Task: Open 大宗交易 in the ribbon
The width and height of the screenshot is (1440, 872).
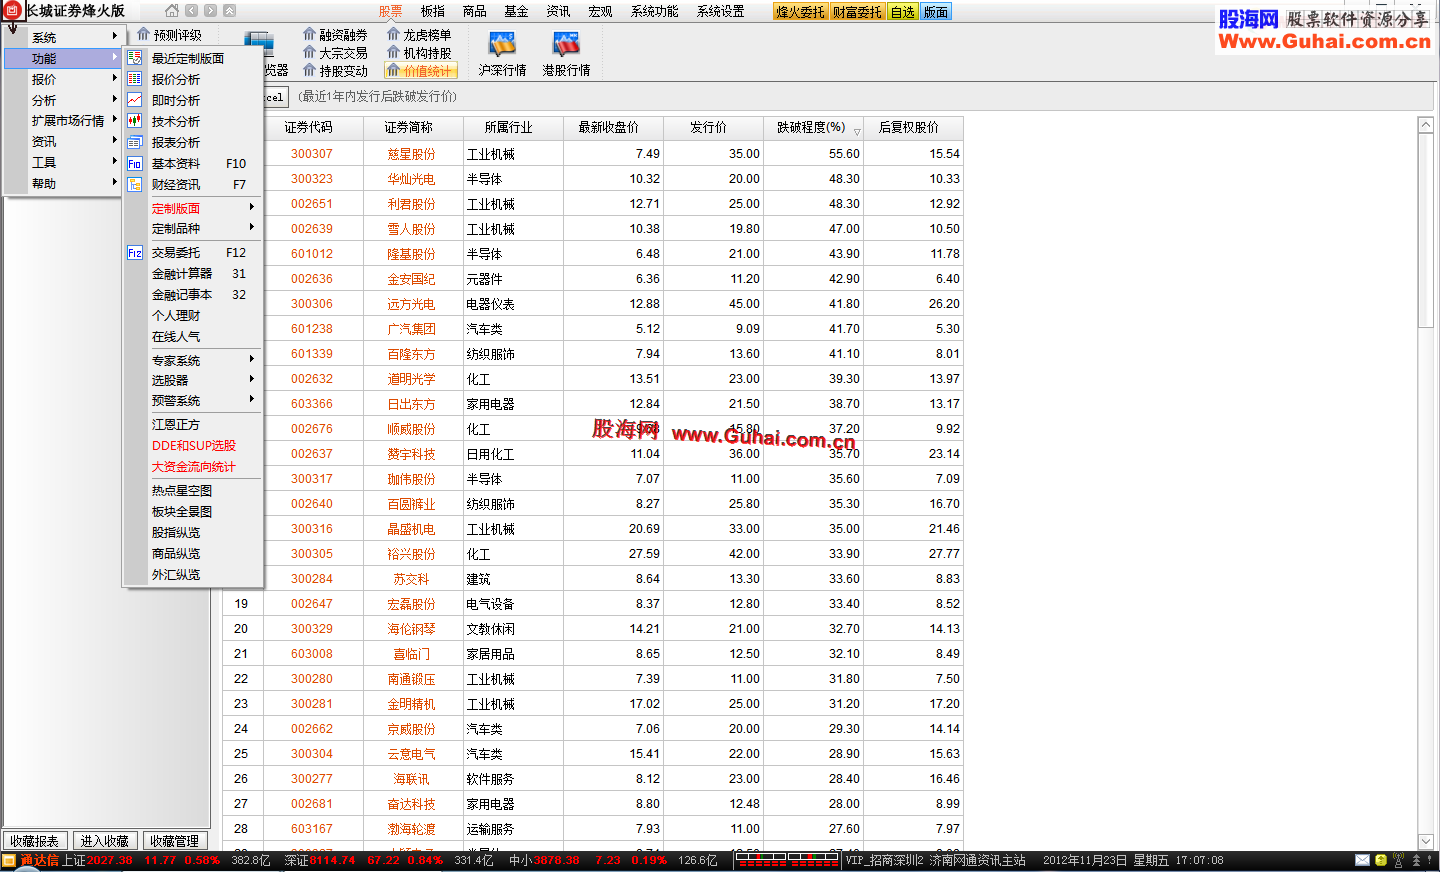Action: click(335, 53)
